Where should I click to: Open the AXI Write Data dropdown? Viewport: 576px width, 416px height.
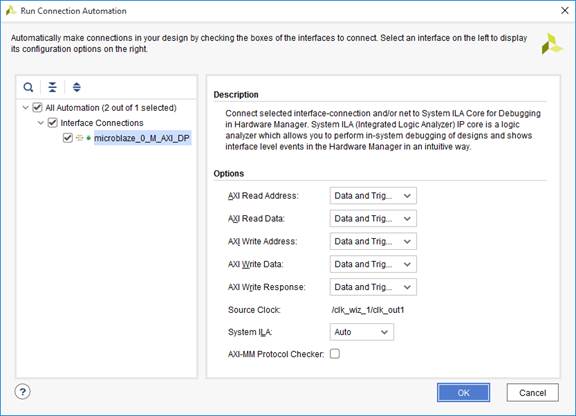pyautogui.click(x=373, y=264)
